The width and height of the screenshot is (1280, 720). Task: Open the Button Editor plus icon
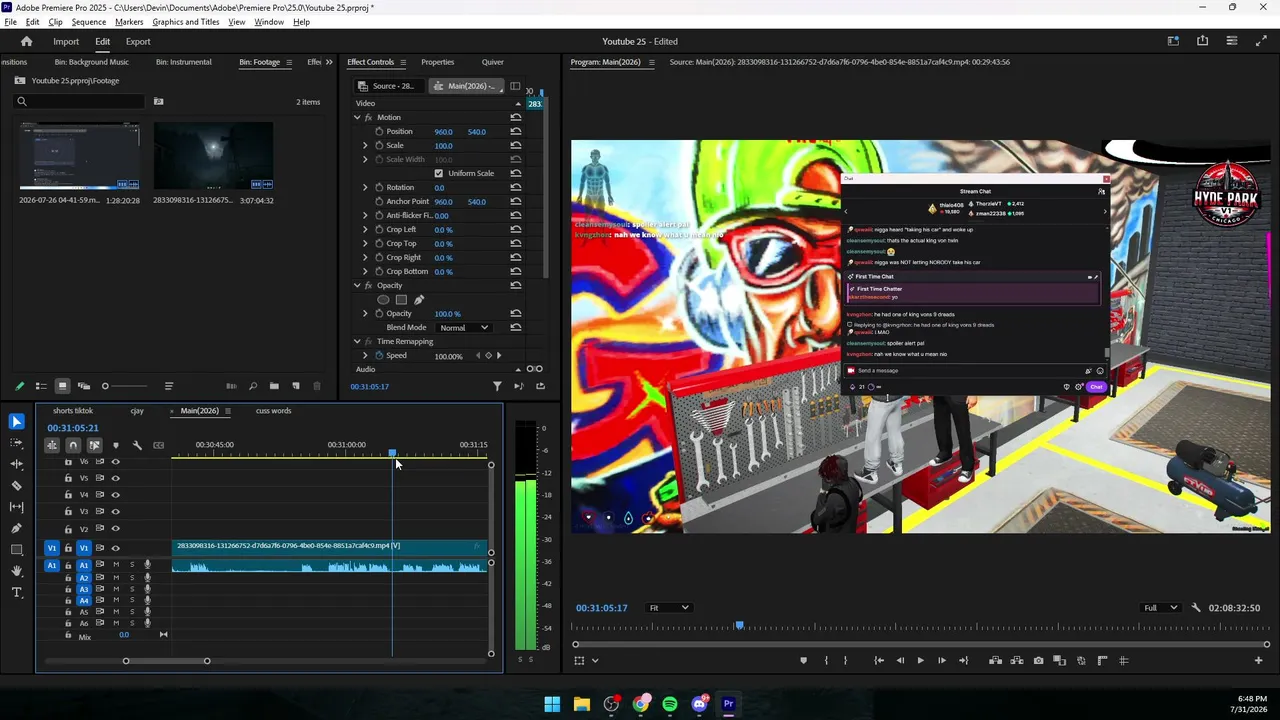click(x=1258, y=660)
